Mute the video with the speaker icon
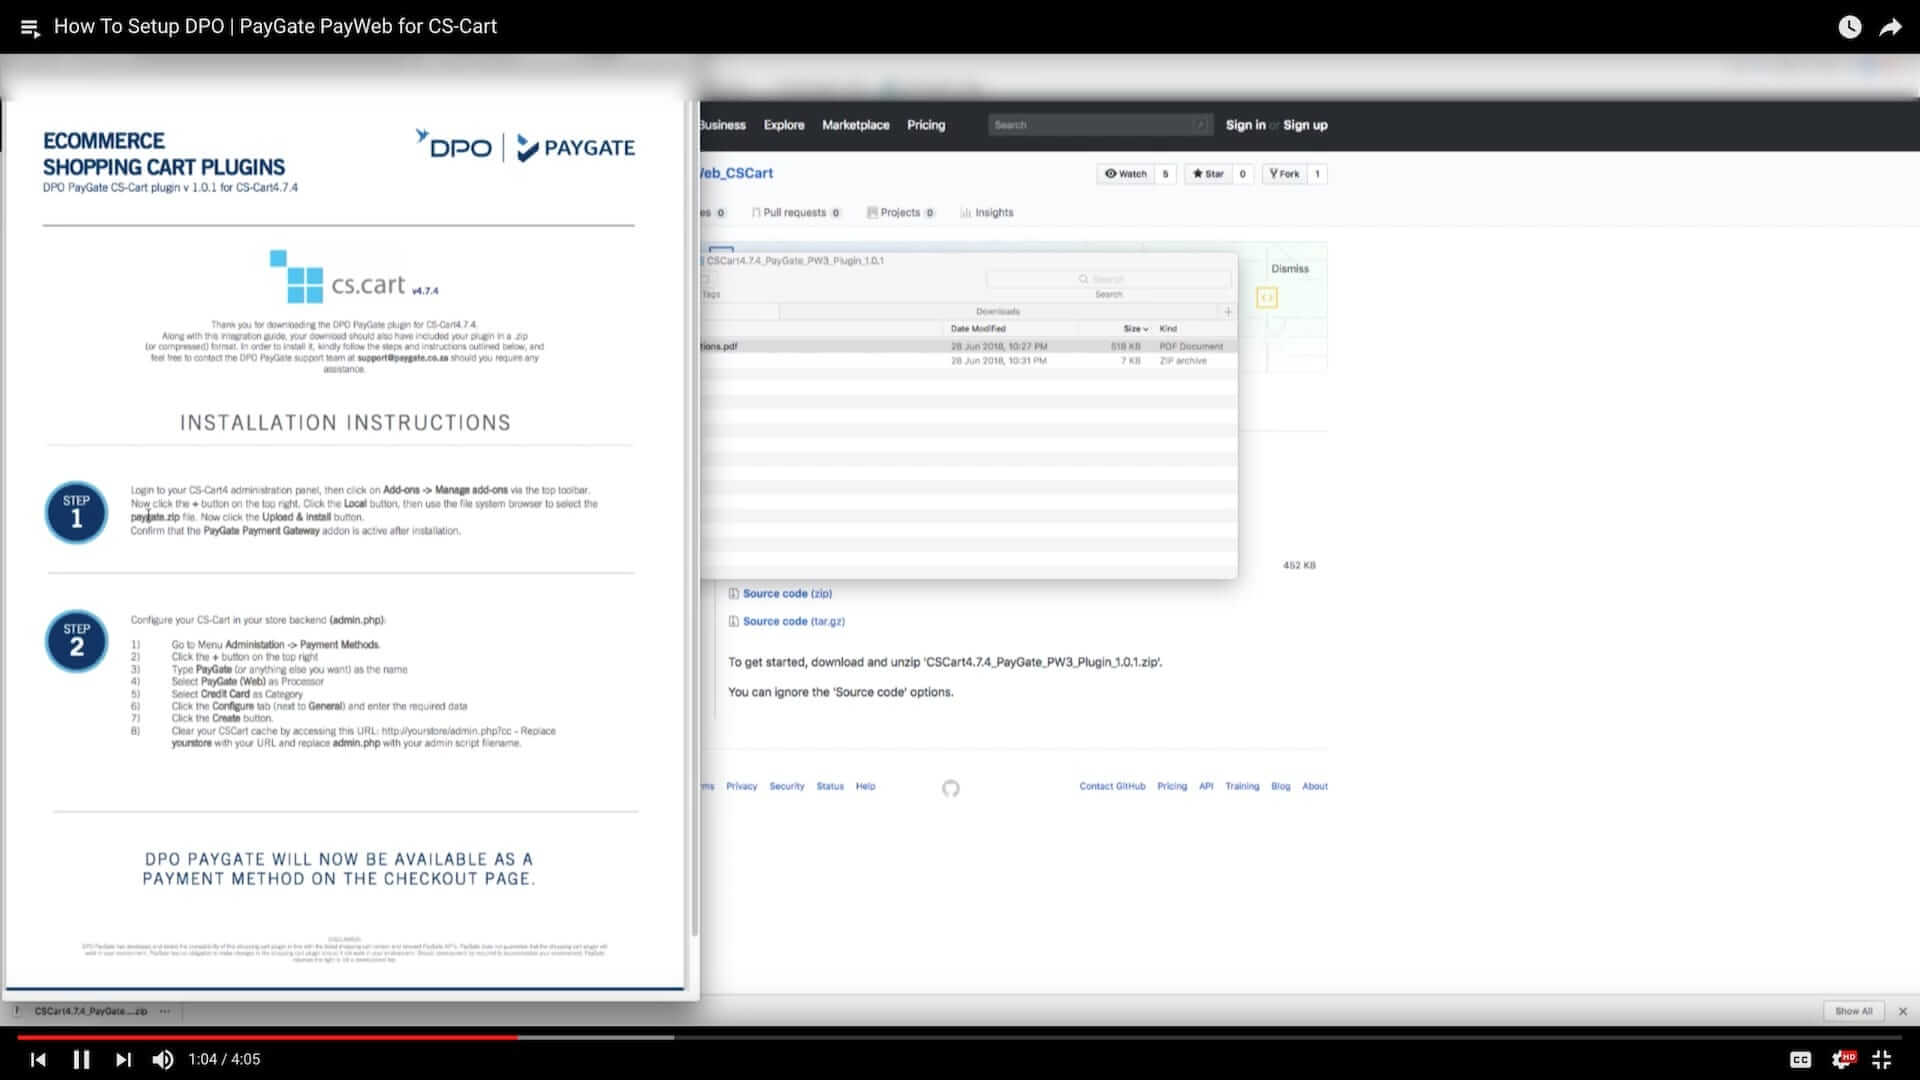This screenshot has height=1080, width=1920. tap(163, 1059)
